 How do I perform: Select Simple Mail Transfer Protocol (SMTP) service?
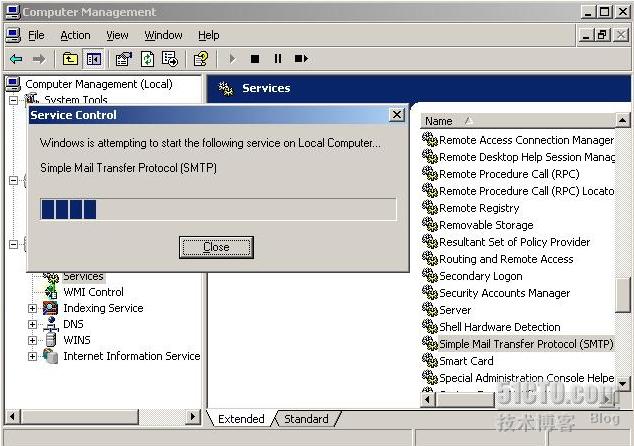[526, 344]
